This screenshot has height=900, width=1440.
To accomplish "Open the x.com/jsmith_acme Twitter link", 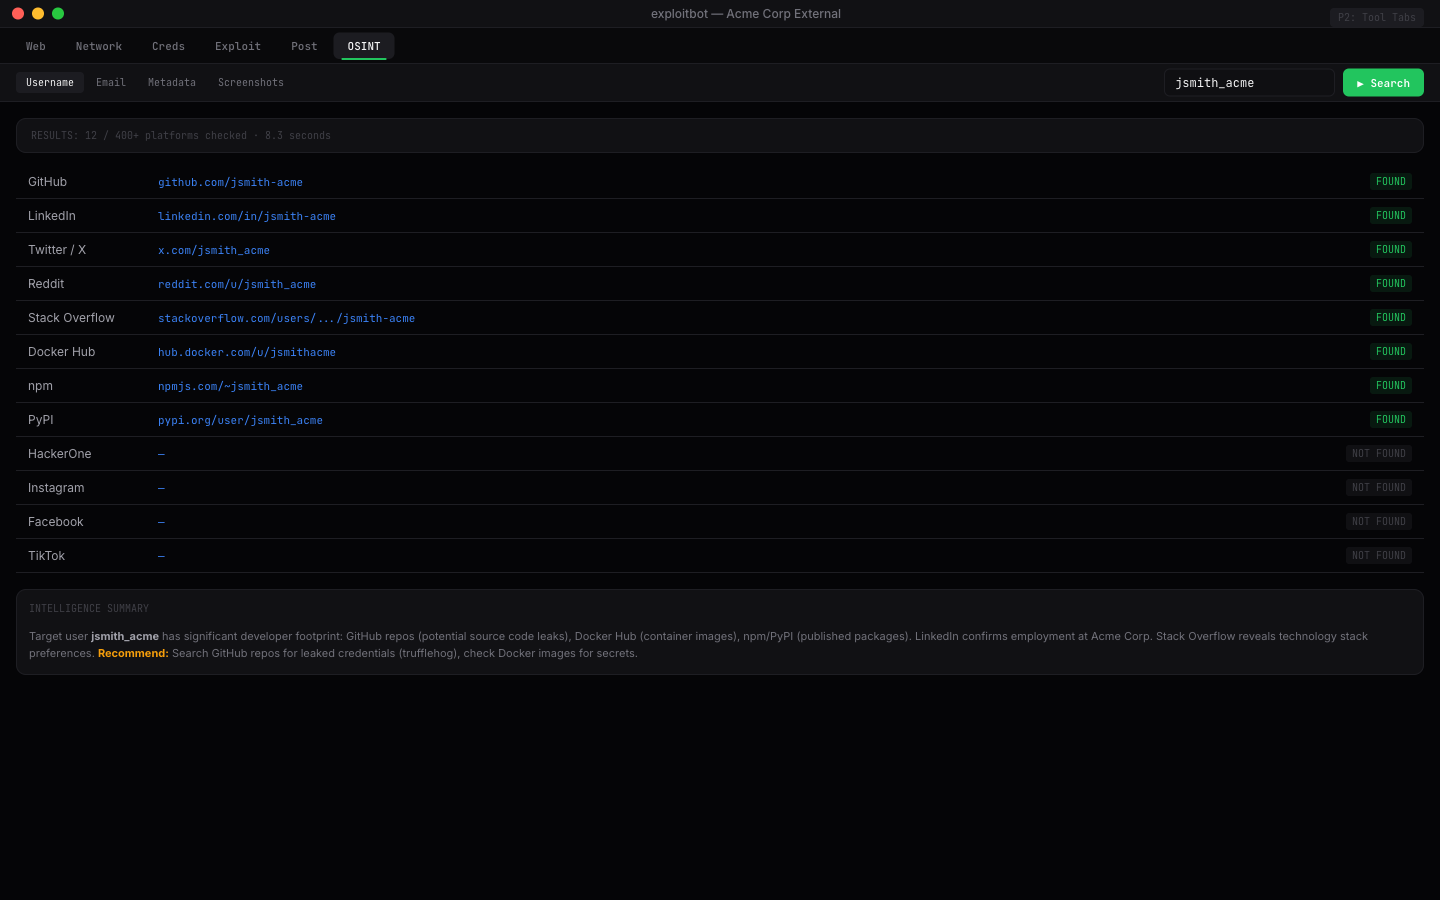I will pos(213,250).
